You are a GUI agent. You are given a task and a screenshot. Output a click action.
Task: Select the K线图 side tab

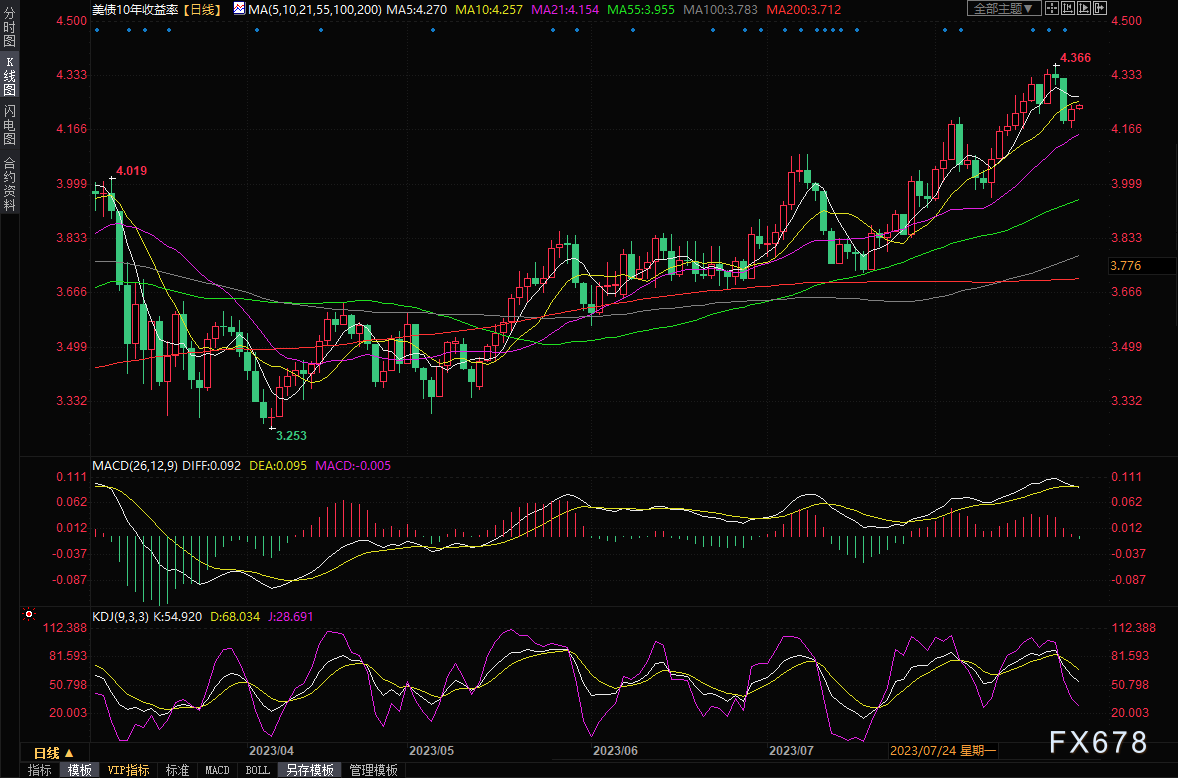9,78
